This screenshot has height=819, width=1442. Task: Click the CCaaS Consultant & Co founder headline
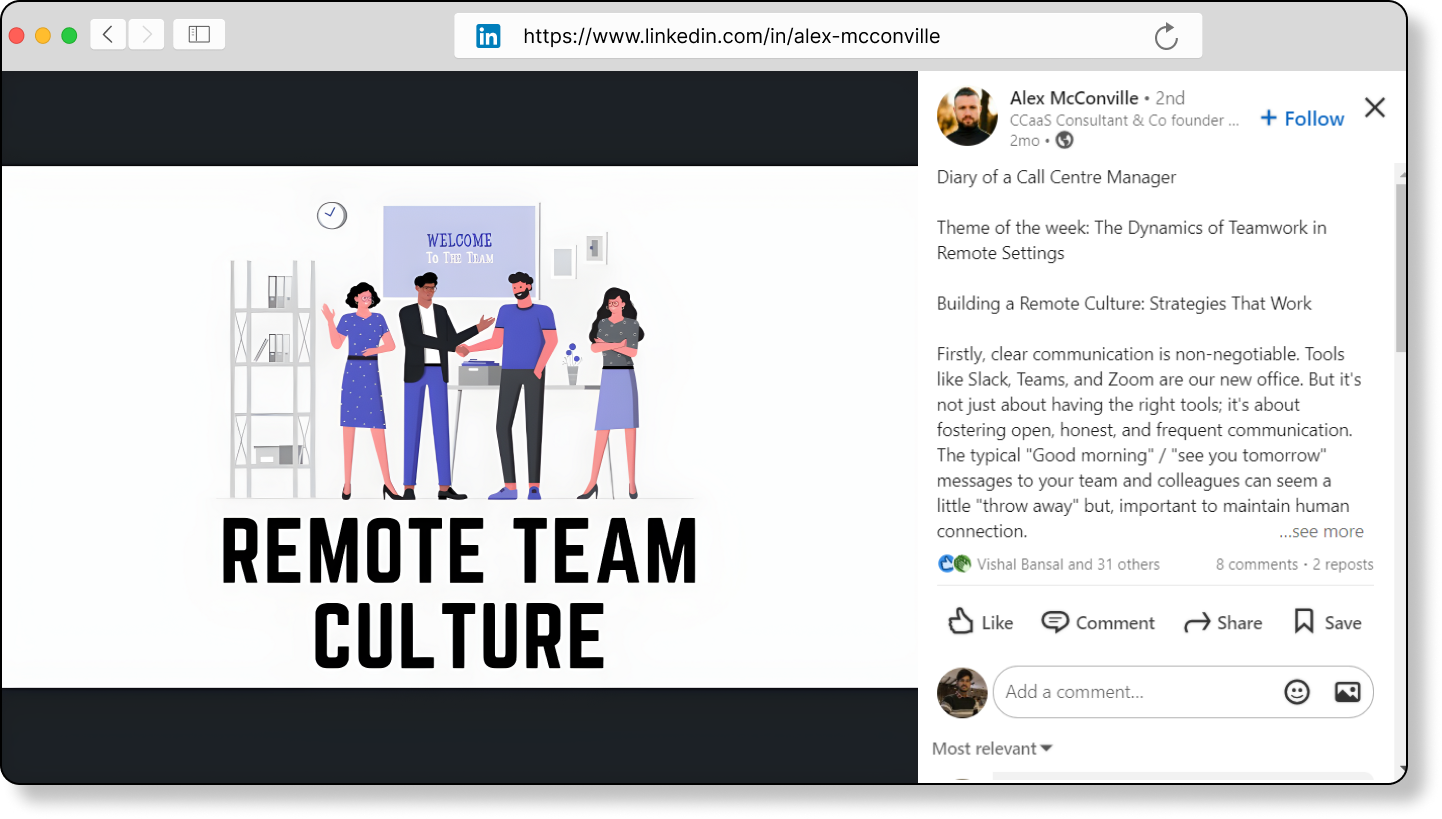click(x=1124, y=120)
